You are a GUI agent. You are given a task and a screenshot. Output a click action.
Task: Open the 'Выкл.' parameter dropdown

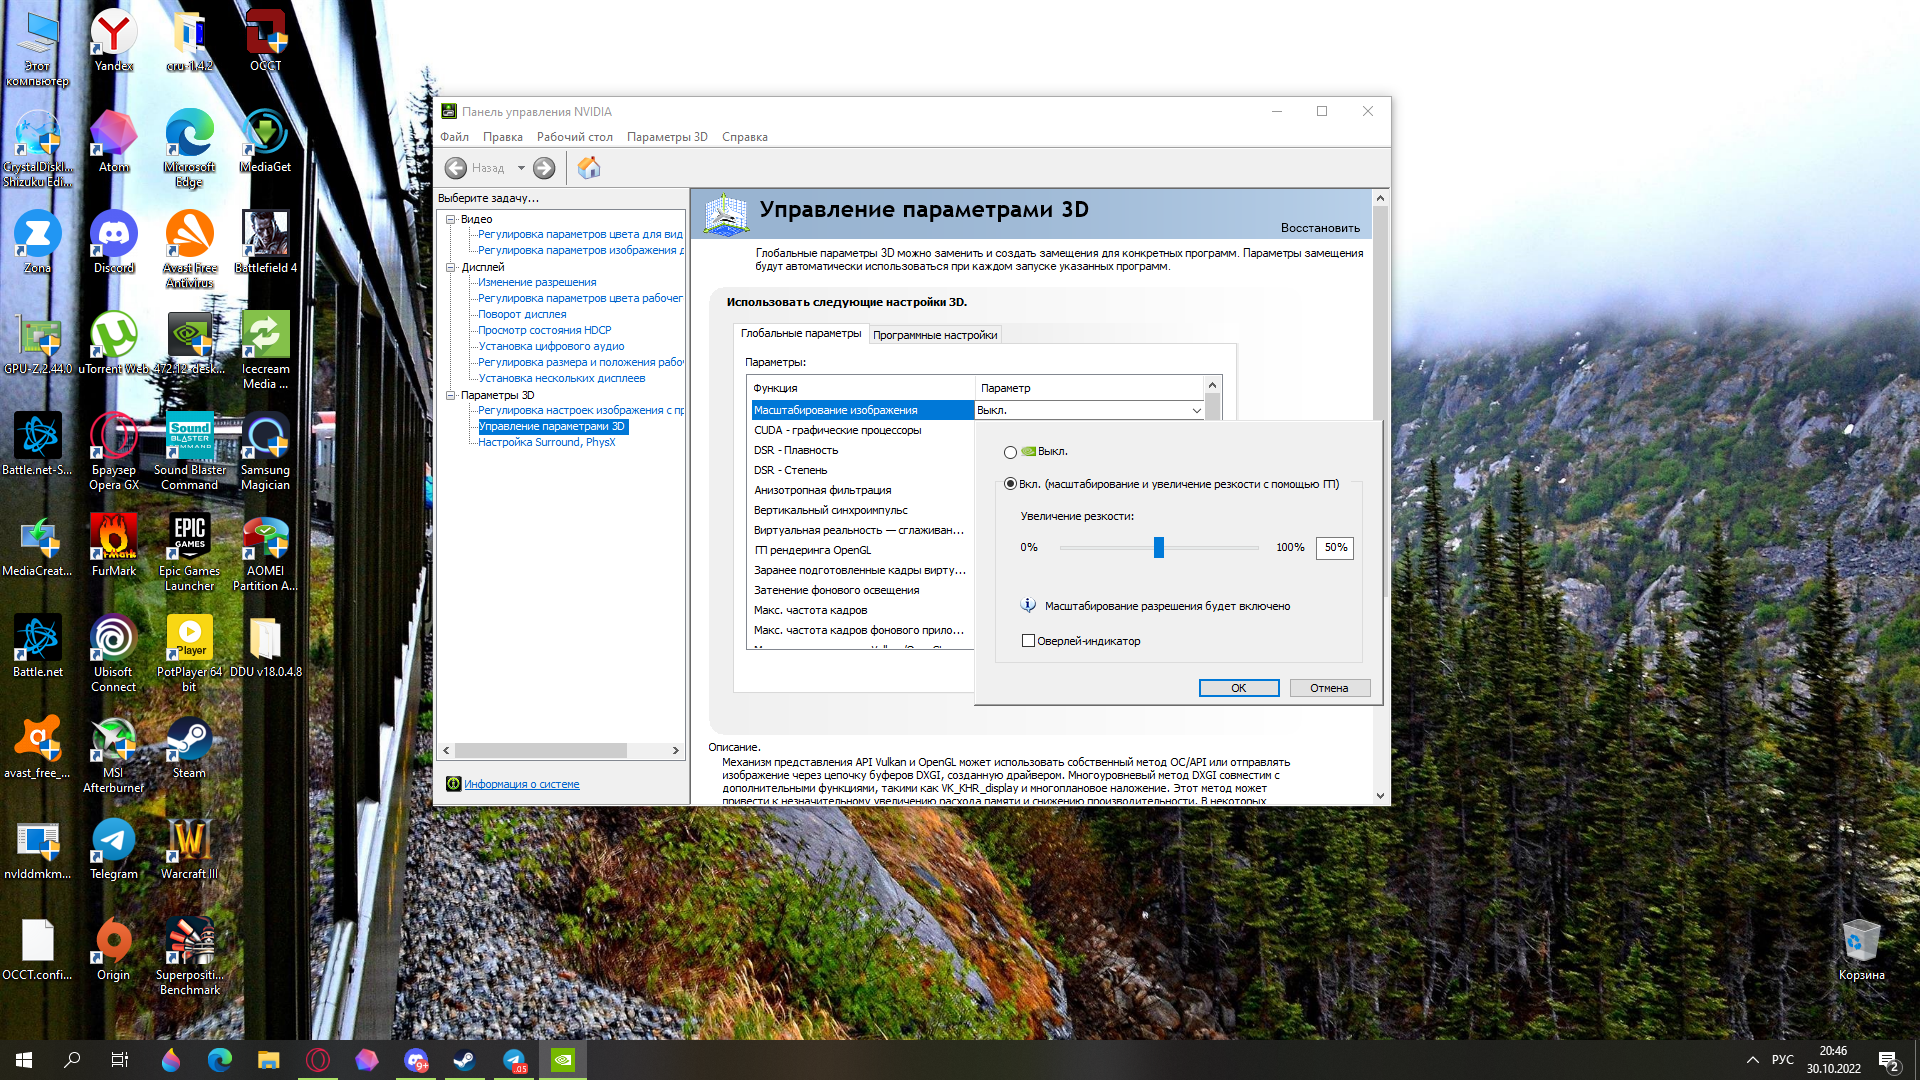click(x=1196, y=410)
